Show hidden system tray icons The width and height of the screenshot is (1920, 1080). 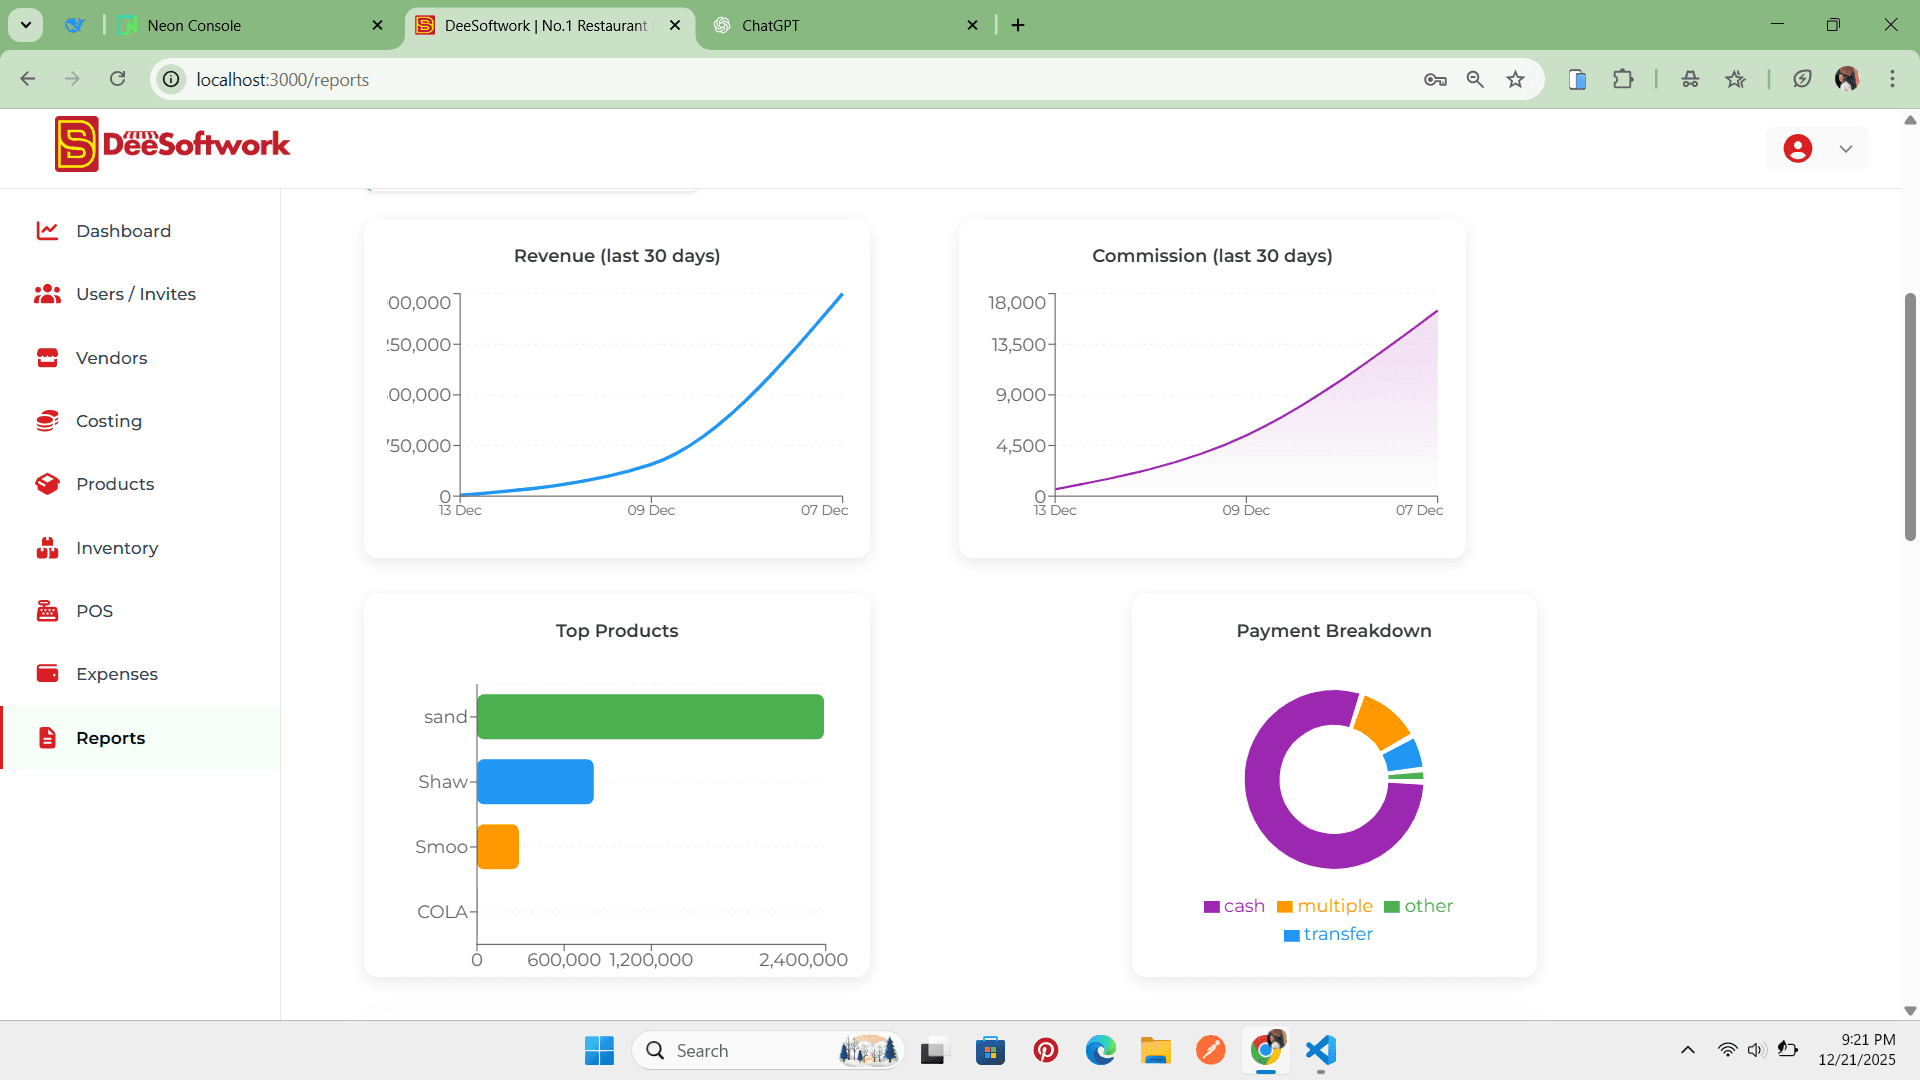[1687, 1050]
